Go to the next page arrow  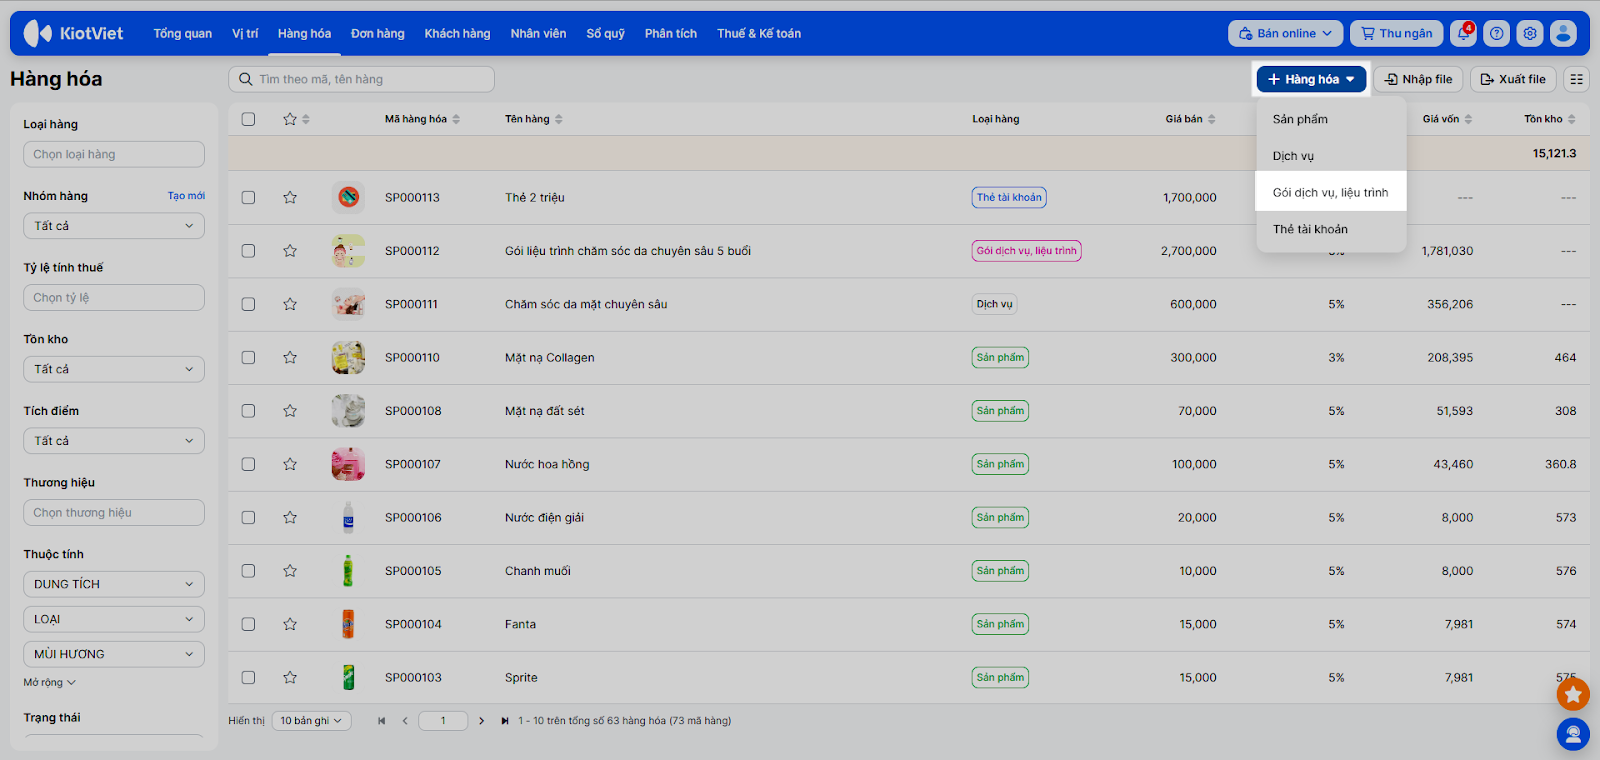tap(481, 721)
